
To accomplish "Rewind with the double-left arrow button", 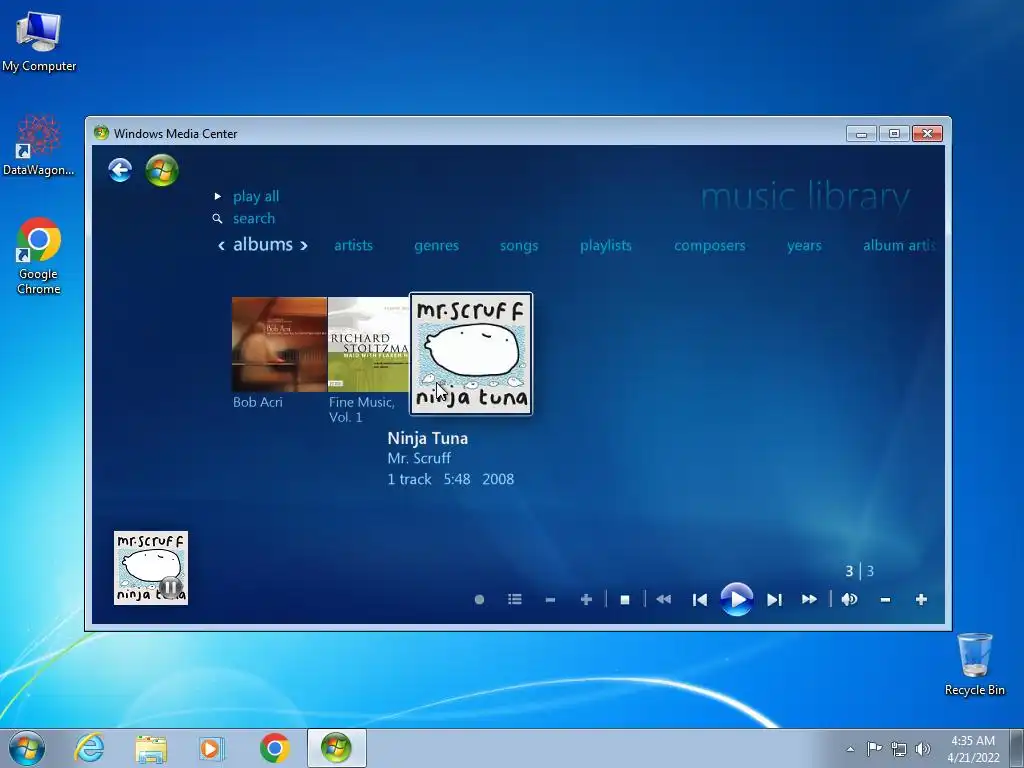I will 664,599.
